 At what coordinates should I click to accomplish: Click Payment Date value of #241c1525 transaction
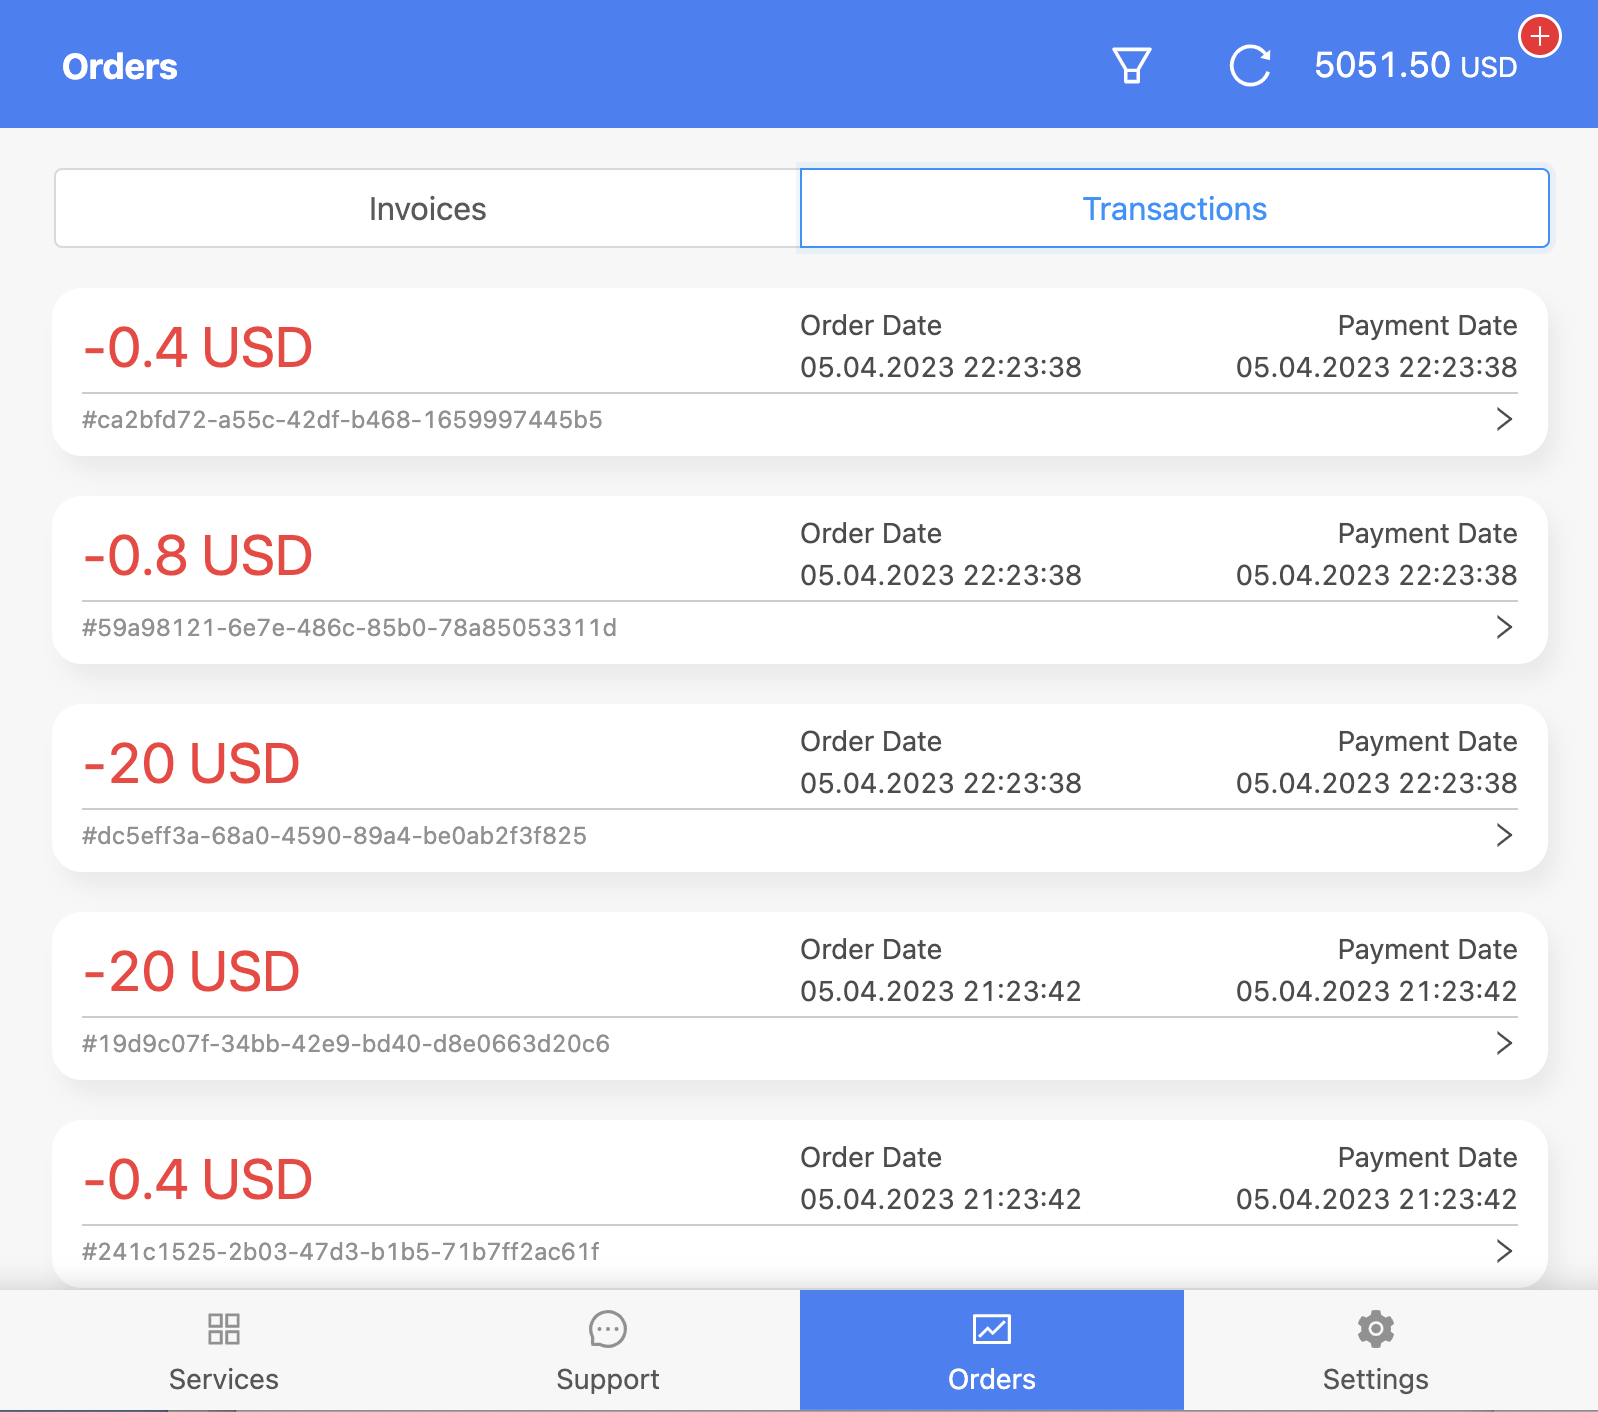coord(1377,1199)
